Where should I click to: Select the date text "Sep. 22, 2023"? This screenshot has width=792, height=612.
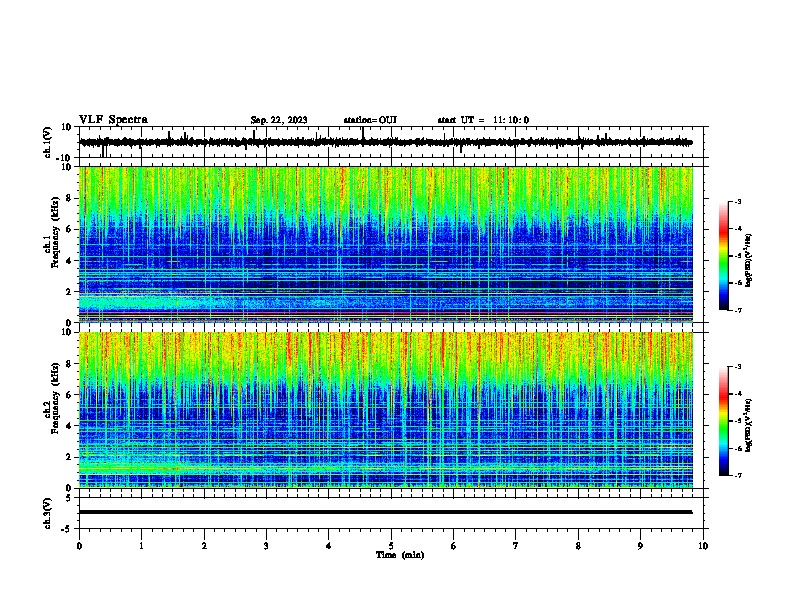279,120
